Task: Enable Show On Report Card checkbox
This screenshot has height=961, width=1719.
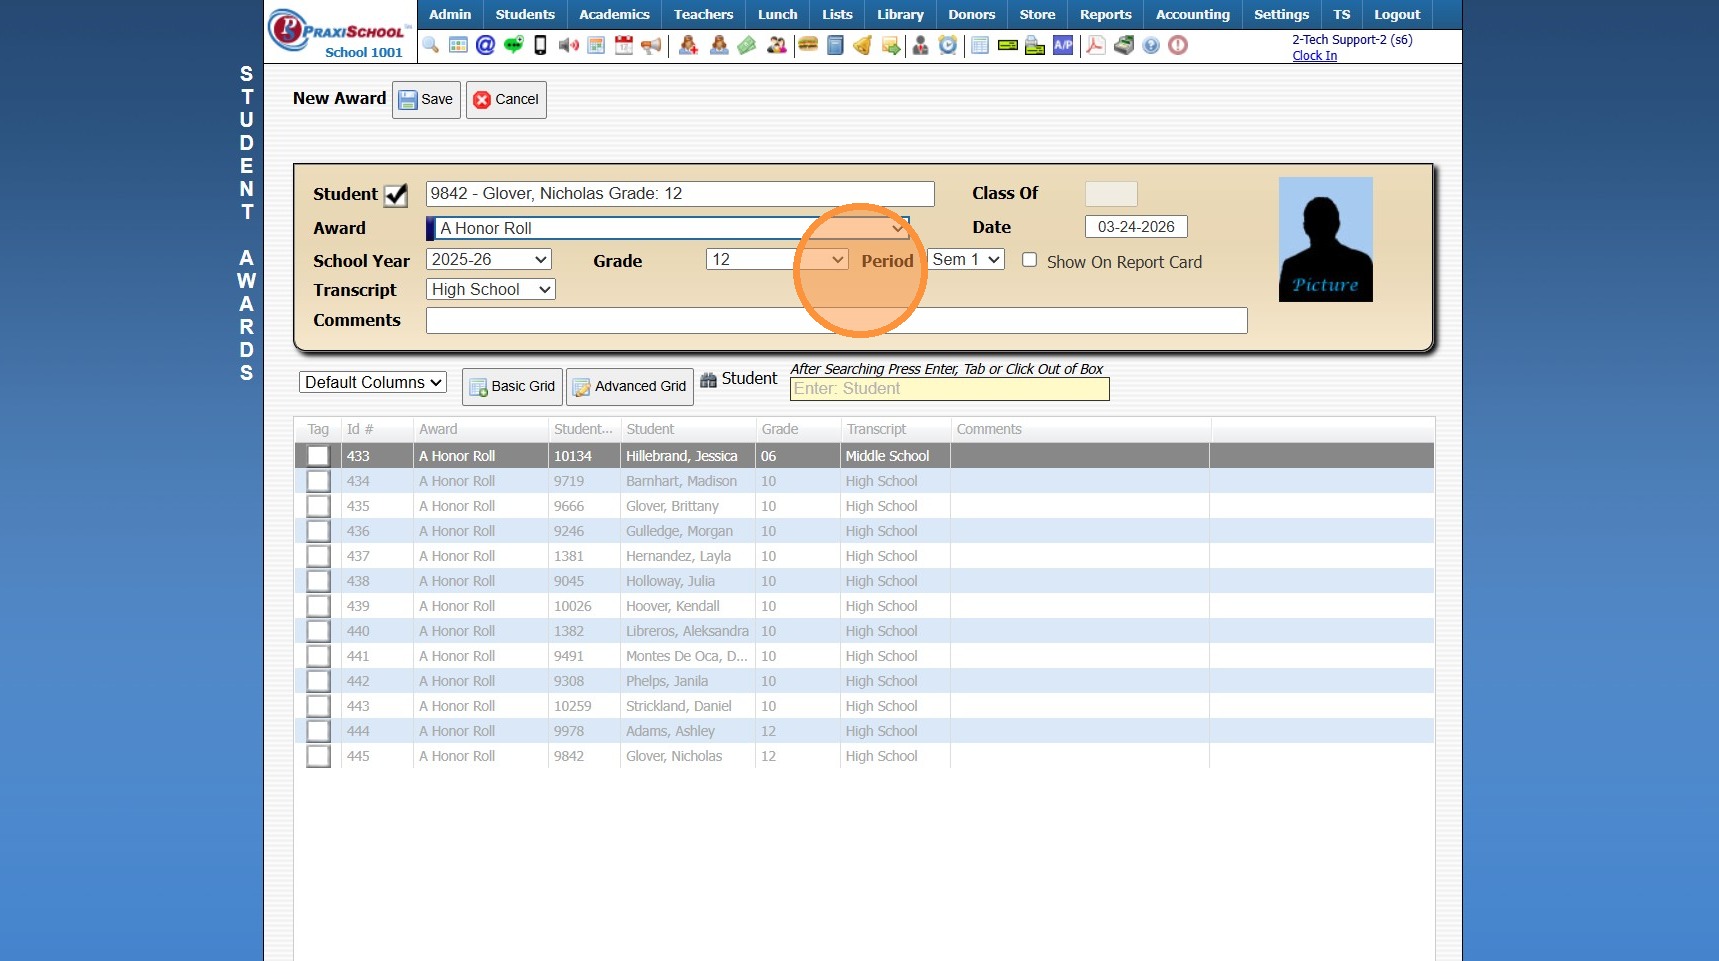Action: click(x=1029, y=260)
